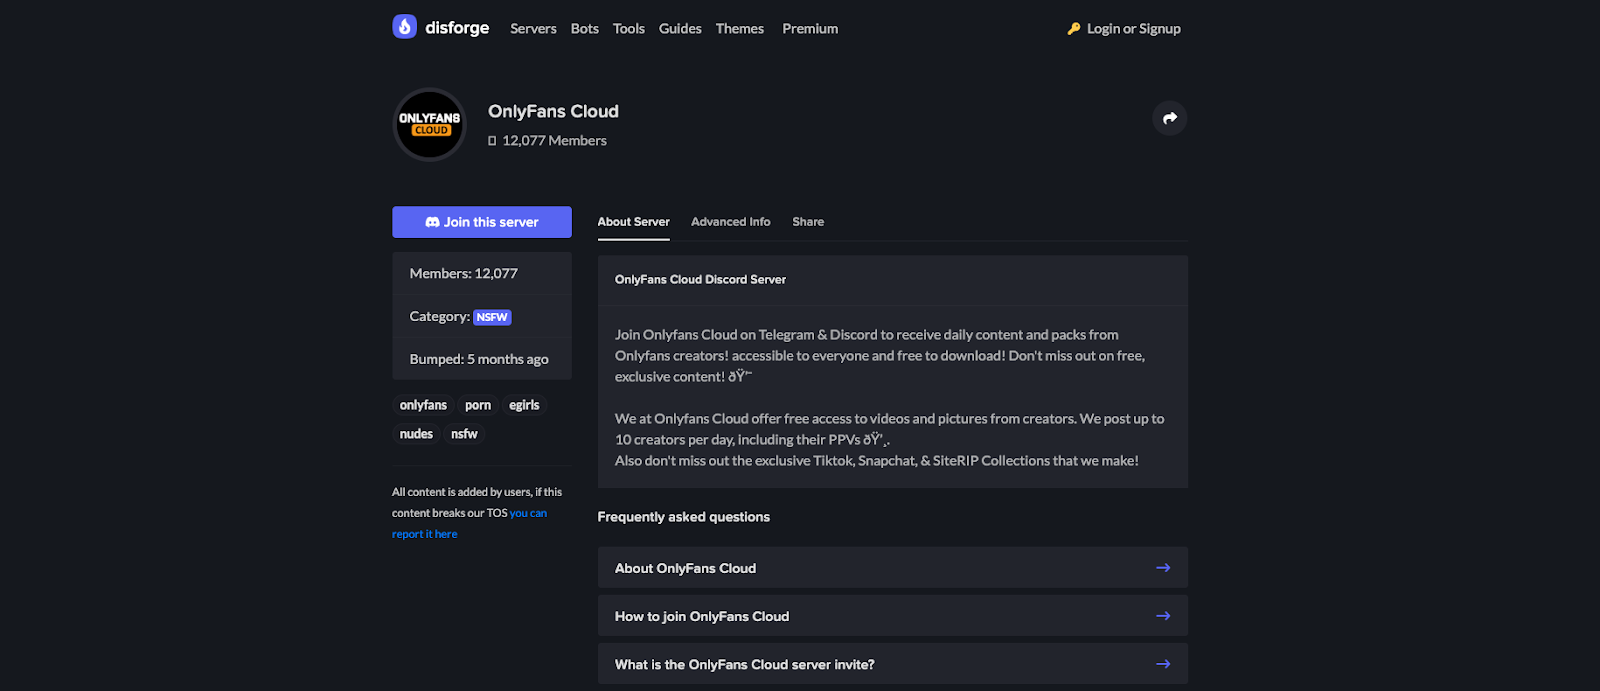Viewport: 1600px width, 691px height.
Task: Click the Bumped: 5 months ago row
Action: click(482, 359)
